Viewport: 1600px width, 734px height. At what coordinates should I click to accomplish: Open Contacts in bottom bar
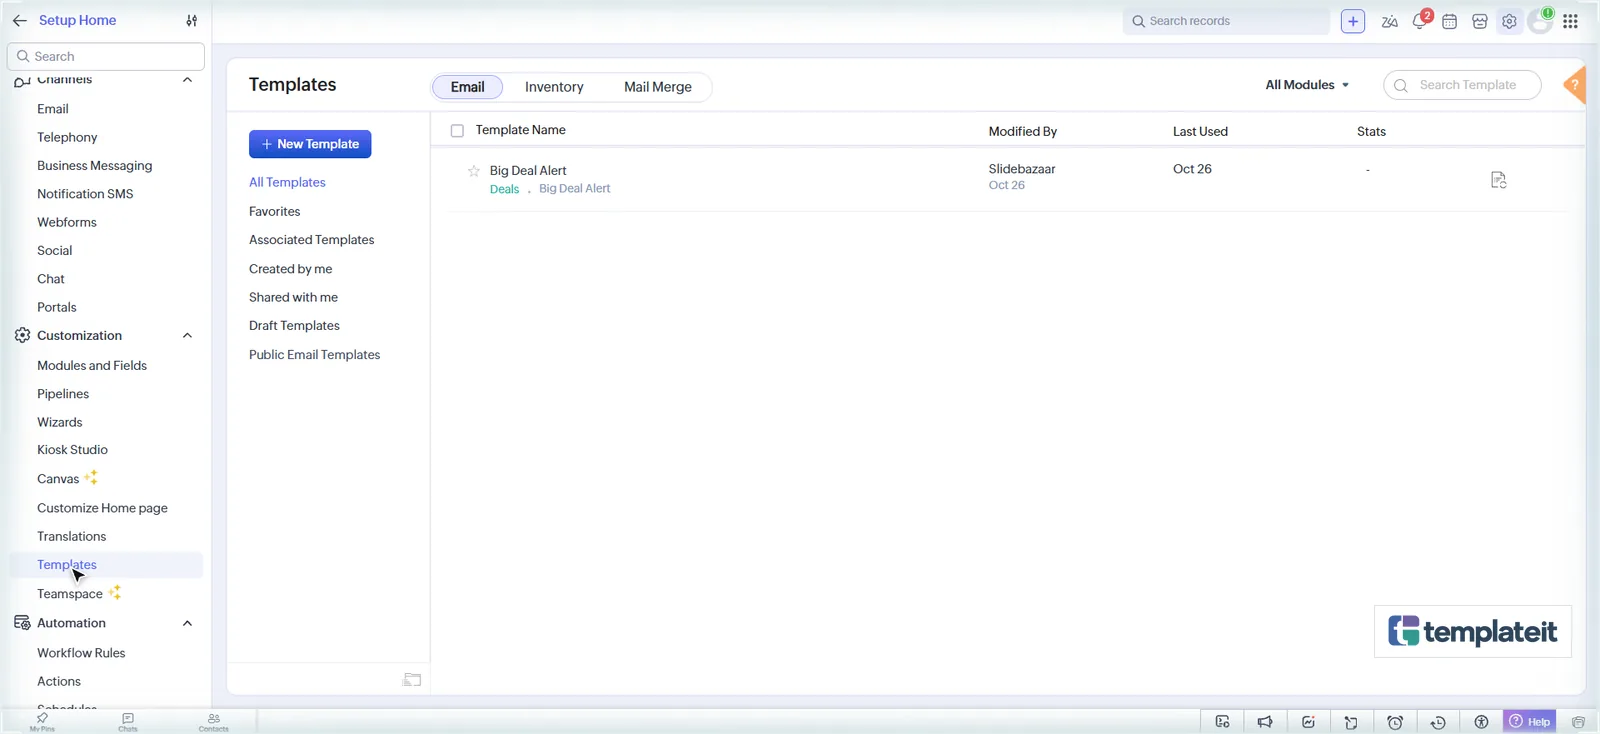213,722
